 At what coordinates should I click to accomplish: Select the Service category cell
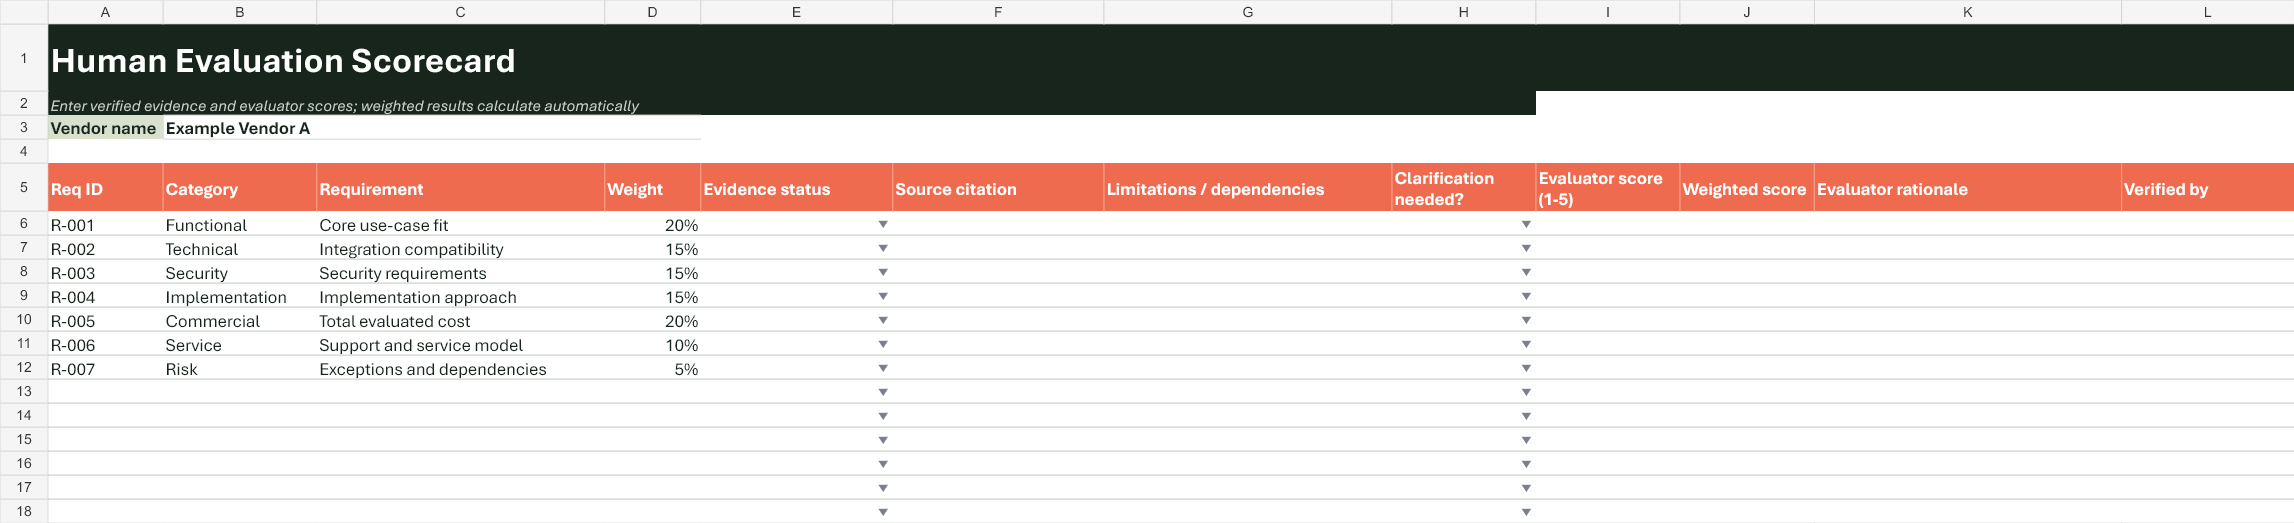tap(240, 344)
